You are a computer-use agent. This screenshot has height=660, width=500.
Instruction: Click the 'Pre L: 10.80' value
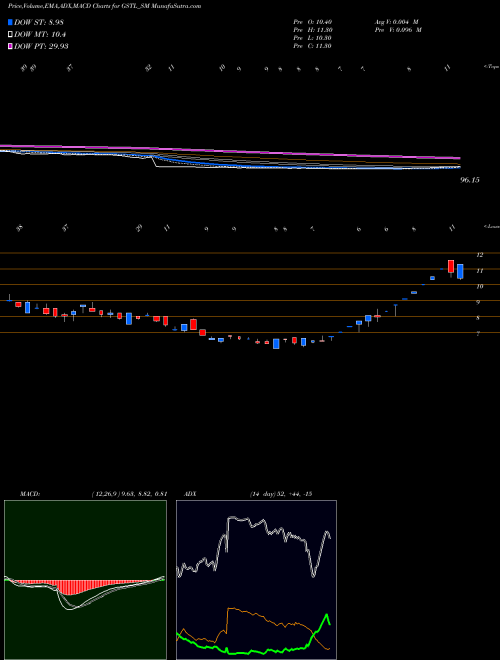point(313,38)
